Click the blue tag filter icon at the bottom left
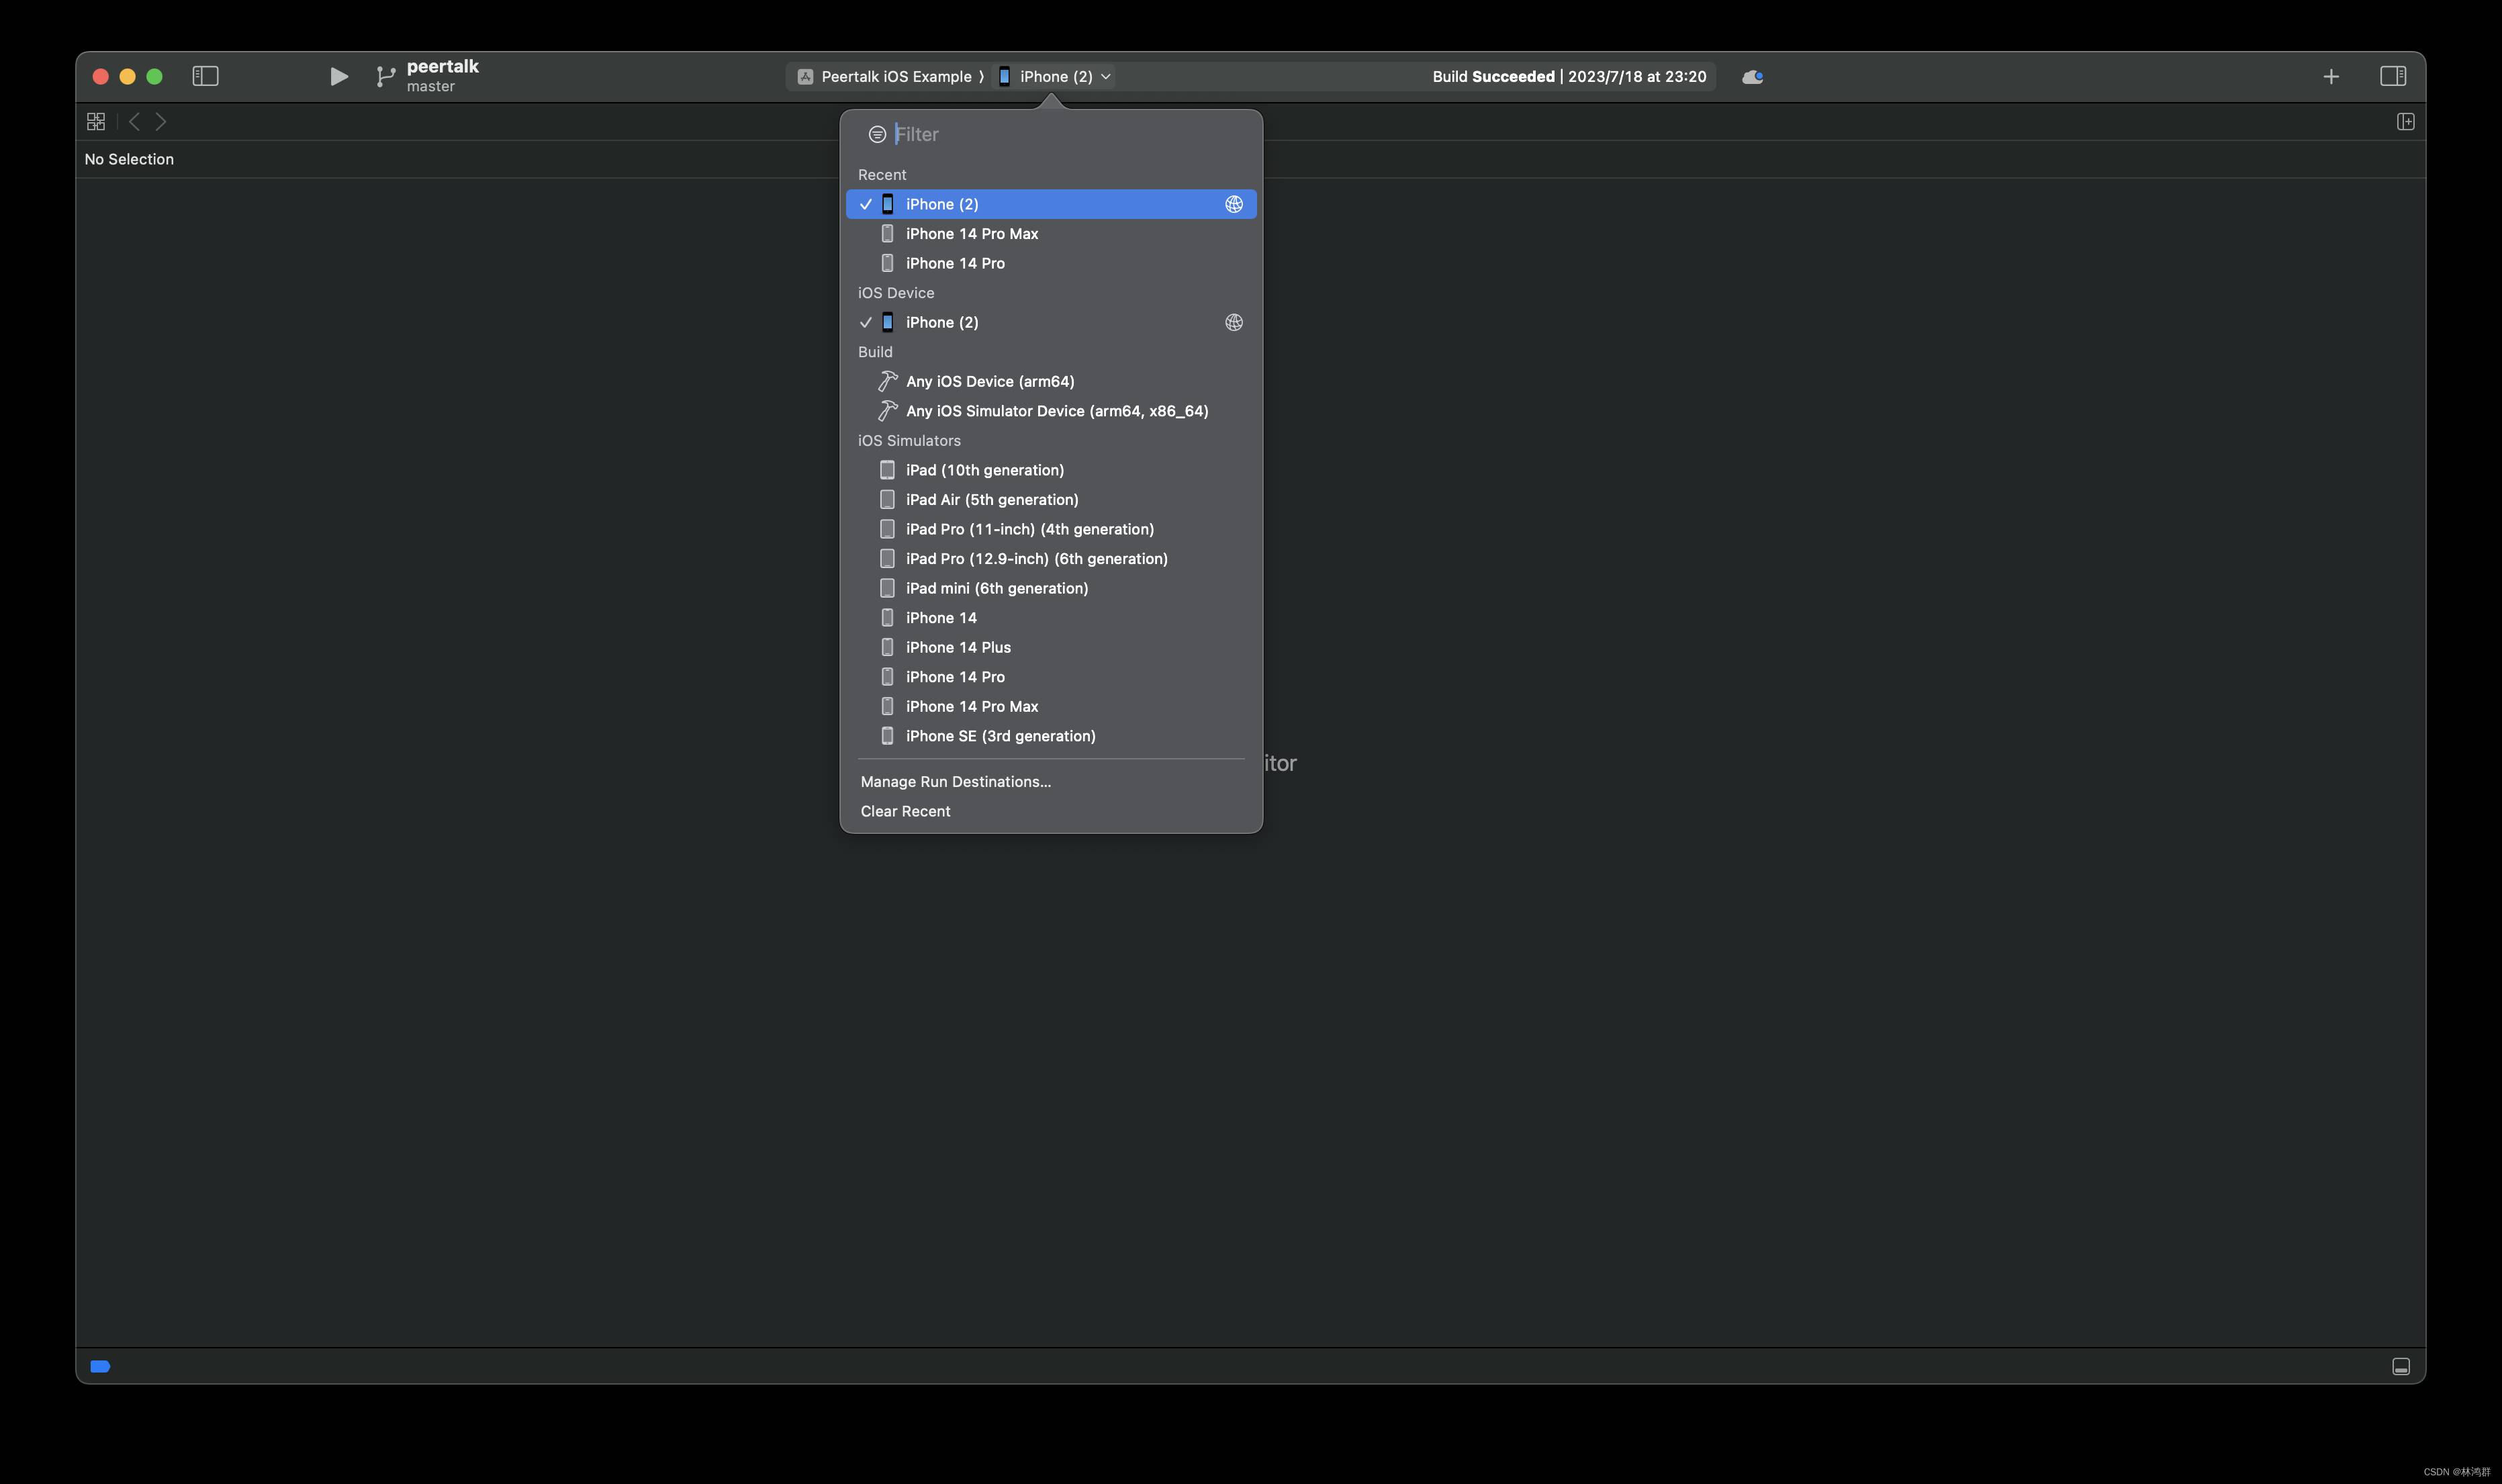The width and height of the screenshot is (2502, 1484). click(x=100, y=1366)
